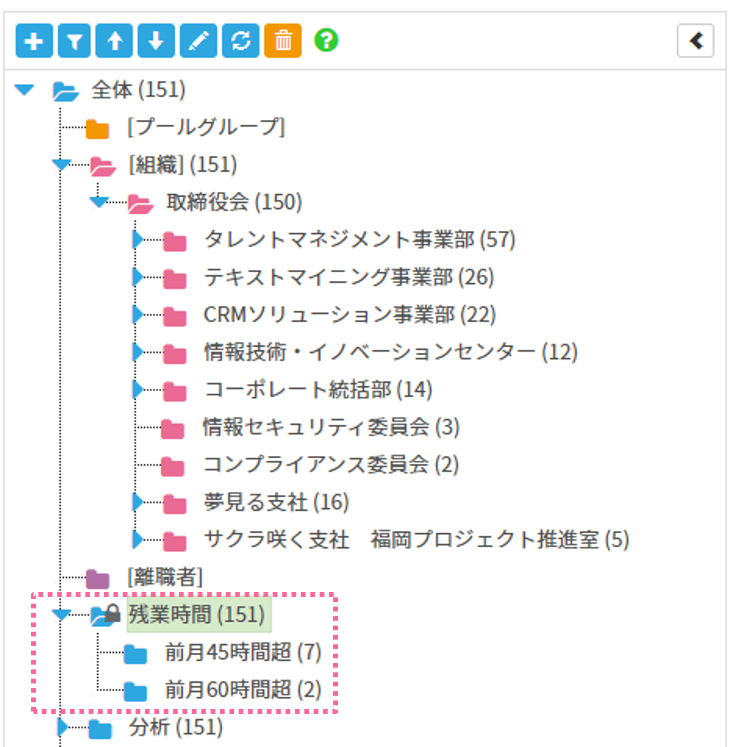The width and height of the screenshot is (730, 747).
Task: Click the move up arrow icon
Action: pos(117,41)
